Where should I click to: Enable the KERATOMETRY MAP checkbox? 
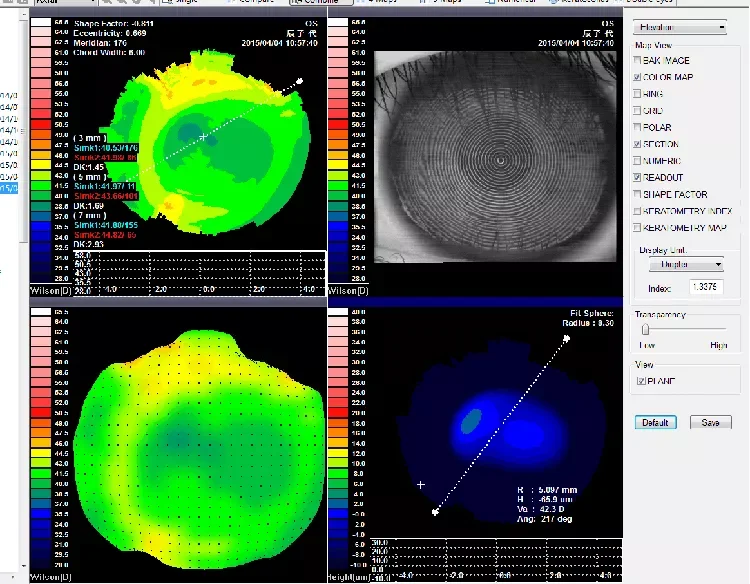coord(639,228)
